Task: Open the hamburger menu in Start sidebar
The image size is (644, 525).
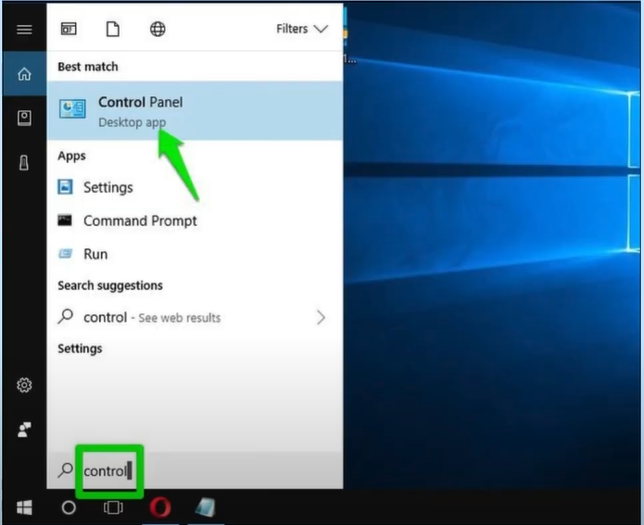Action: point(24,29)
